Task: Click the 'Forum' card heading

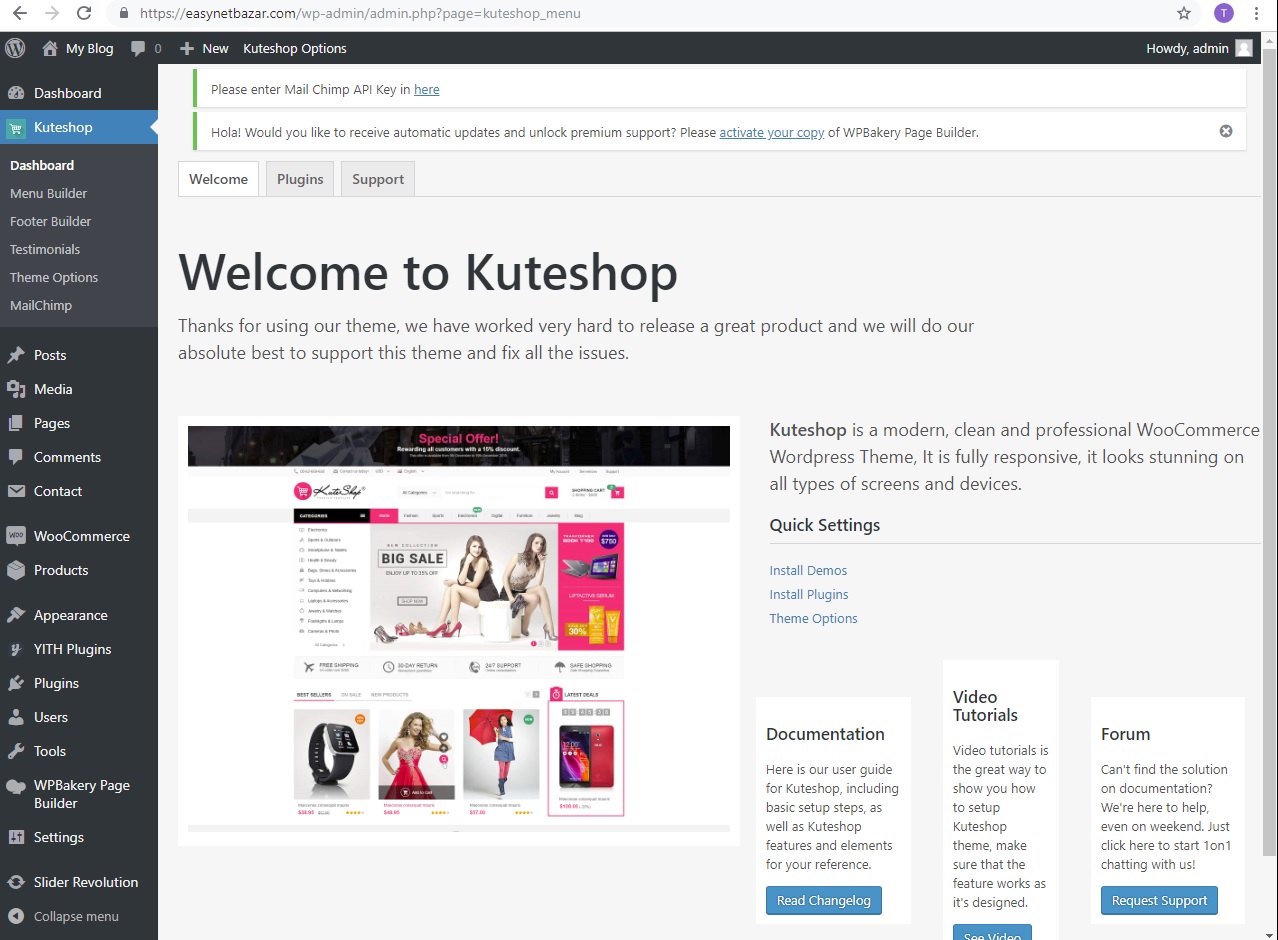Action: (1125, 734)
